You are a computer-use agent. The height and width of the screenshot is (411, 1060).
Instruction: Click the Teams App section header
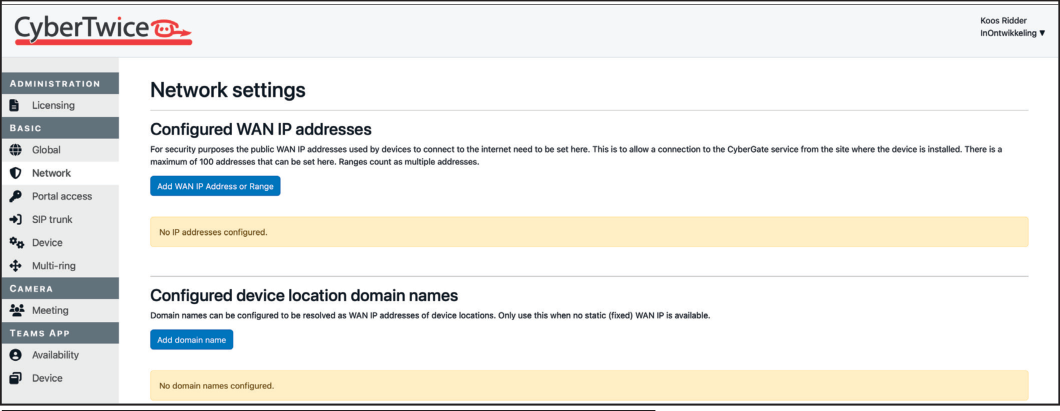60,333
